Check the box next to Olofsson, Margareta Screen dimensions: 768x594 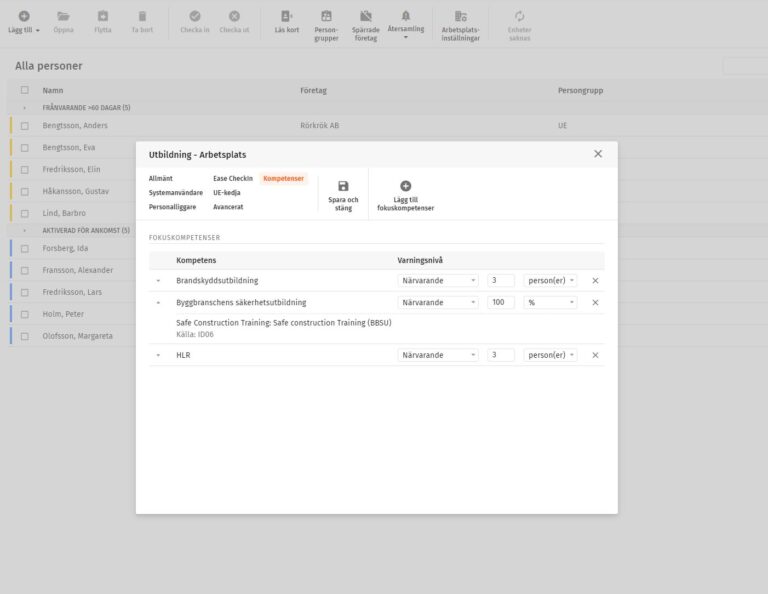(26, 336)
